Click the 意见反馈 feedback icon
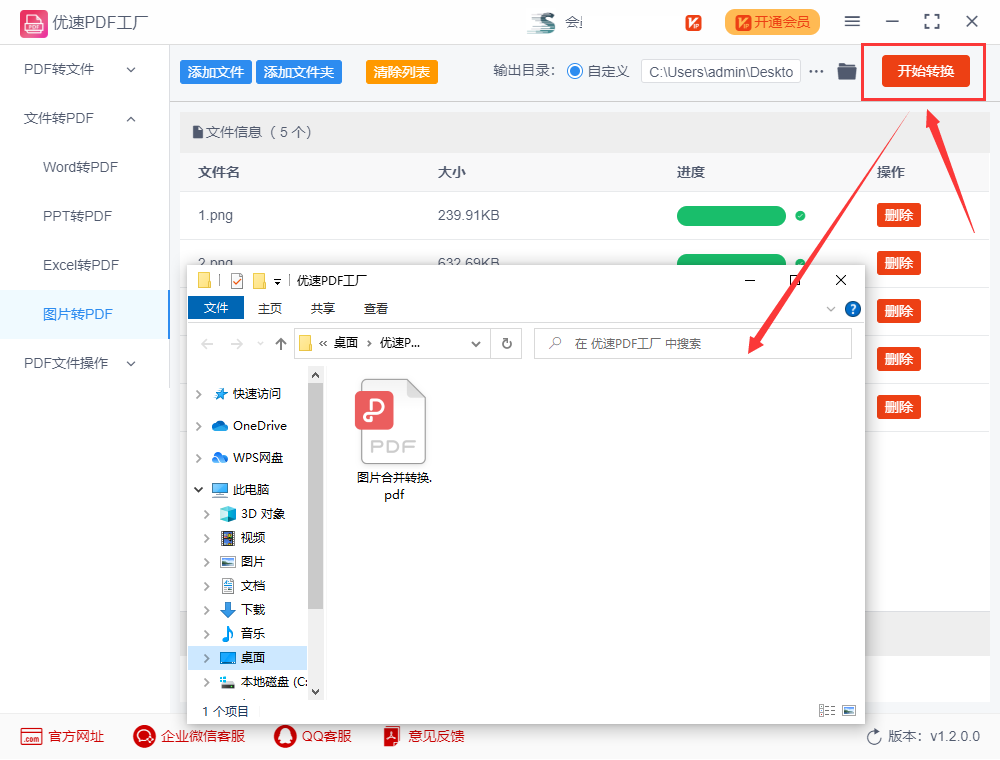The width and height of the screenshot is (1000, 760). click(392, 737)
